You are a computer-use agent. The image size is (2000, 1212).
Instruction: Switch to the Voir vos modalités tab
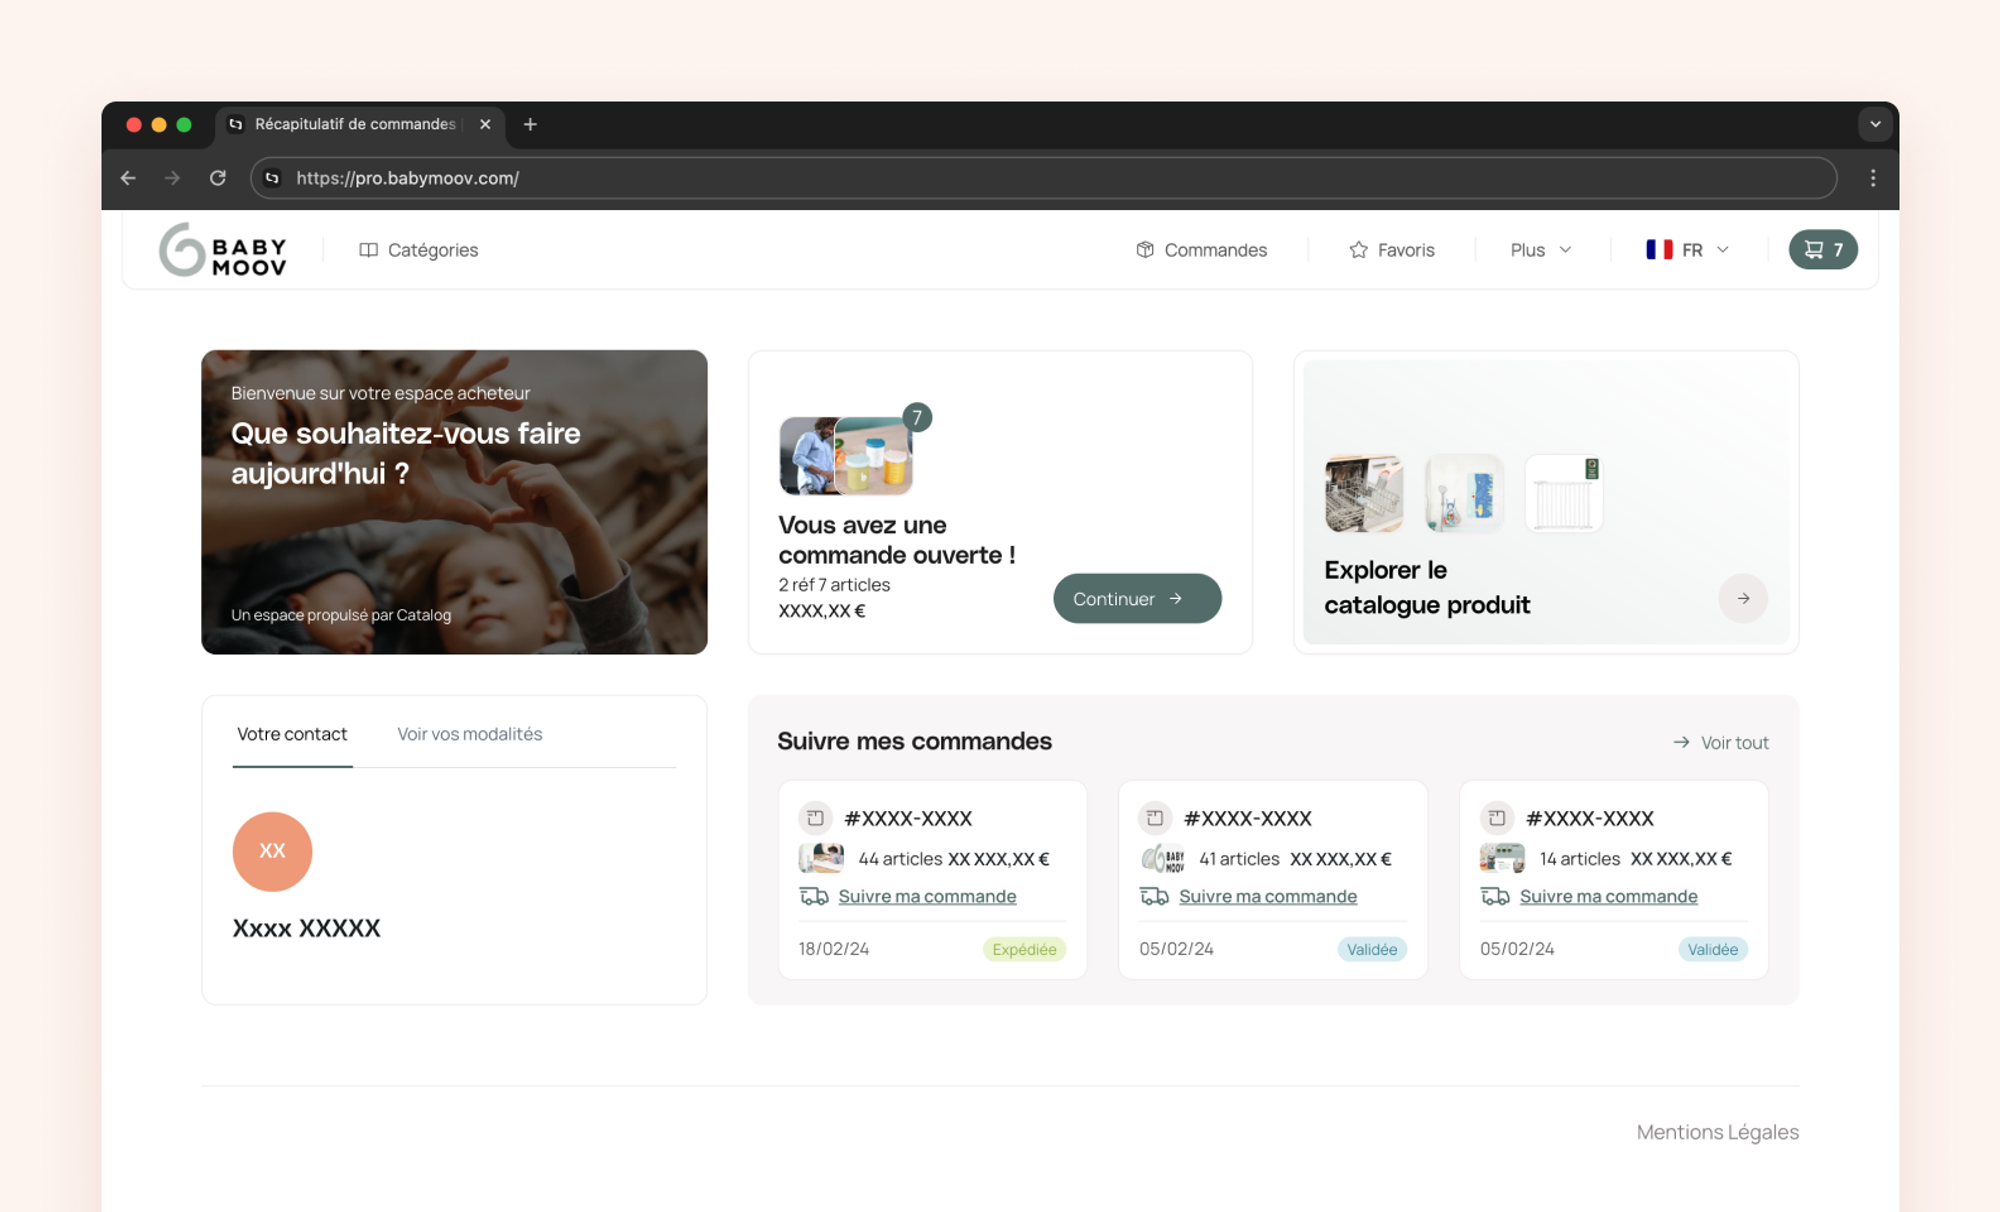pos(469,734)
